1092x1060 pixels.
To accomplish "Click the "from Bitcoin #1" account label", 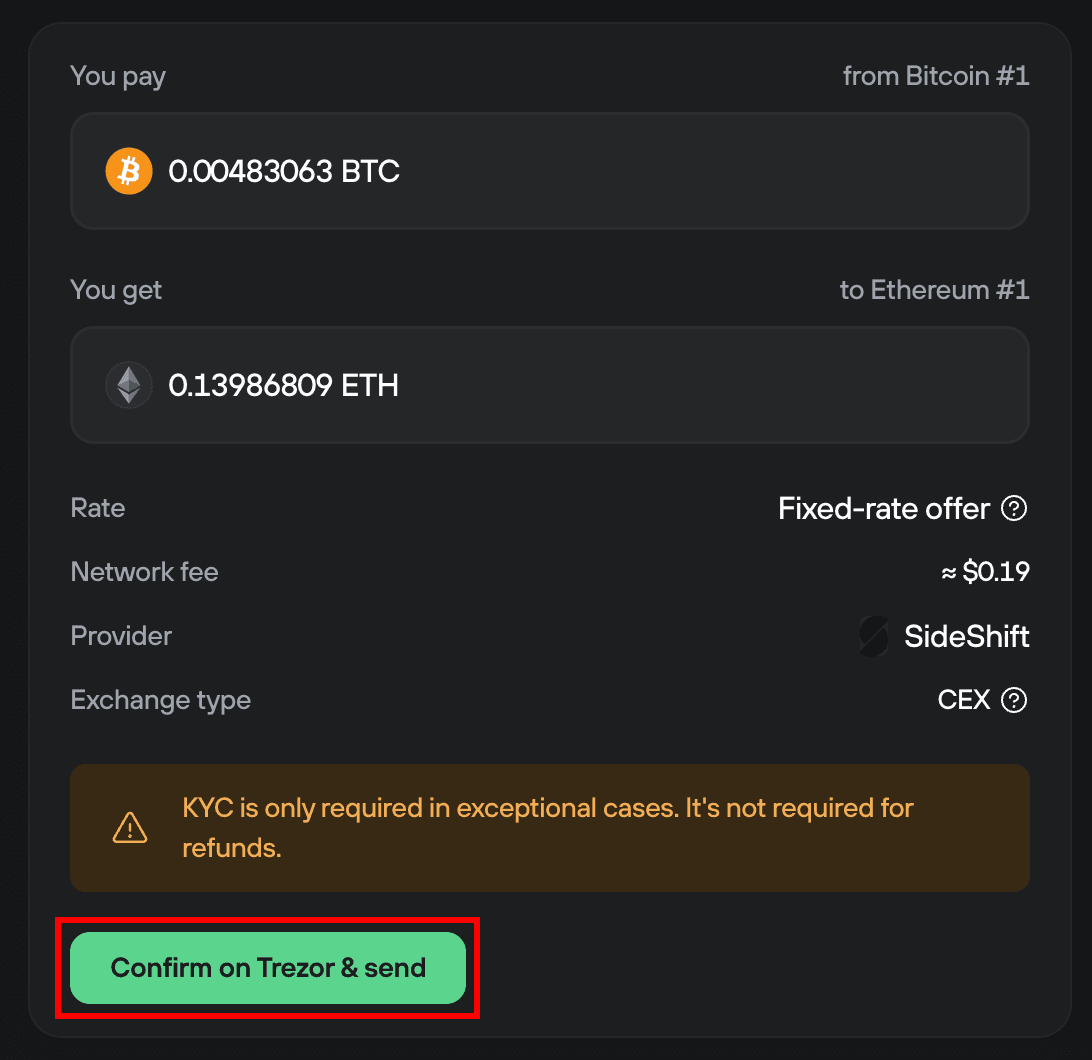I will (935, 76).
